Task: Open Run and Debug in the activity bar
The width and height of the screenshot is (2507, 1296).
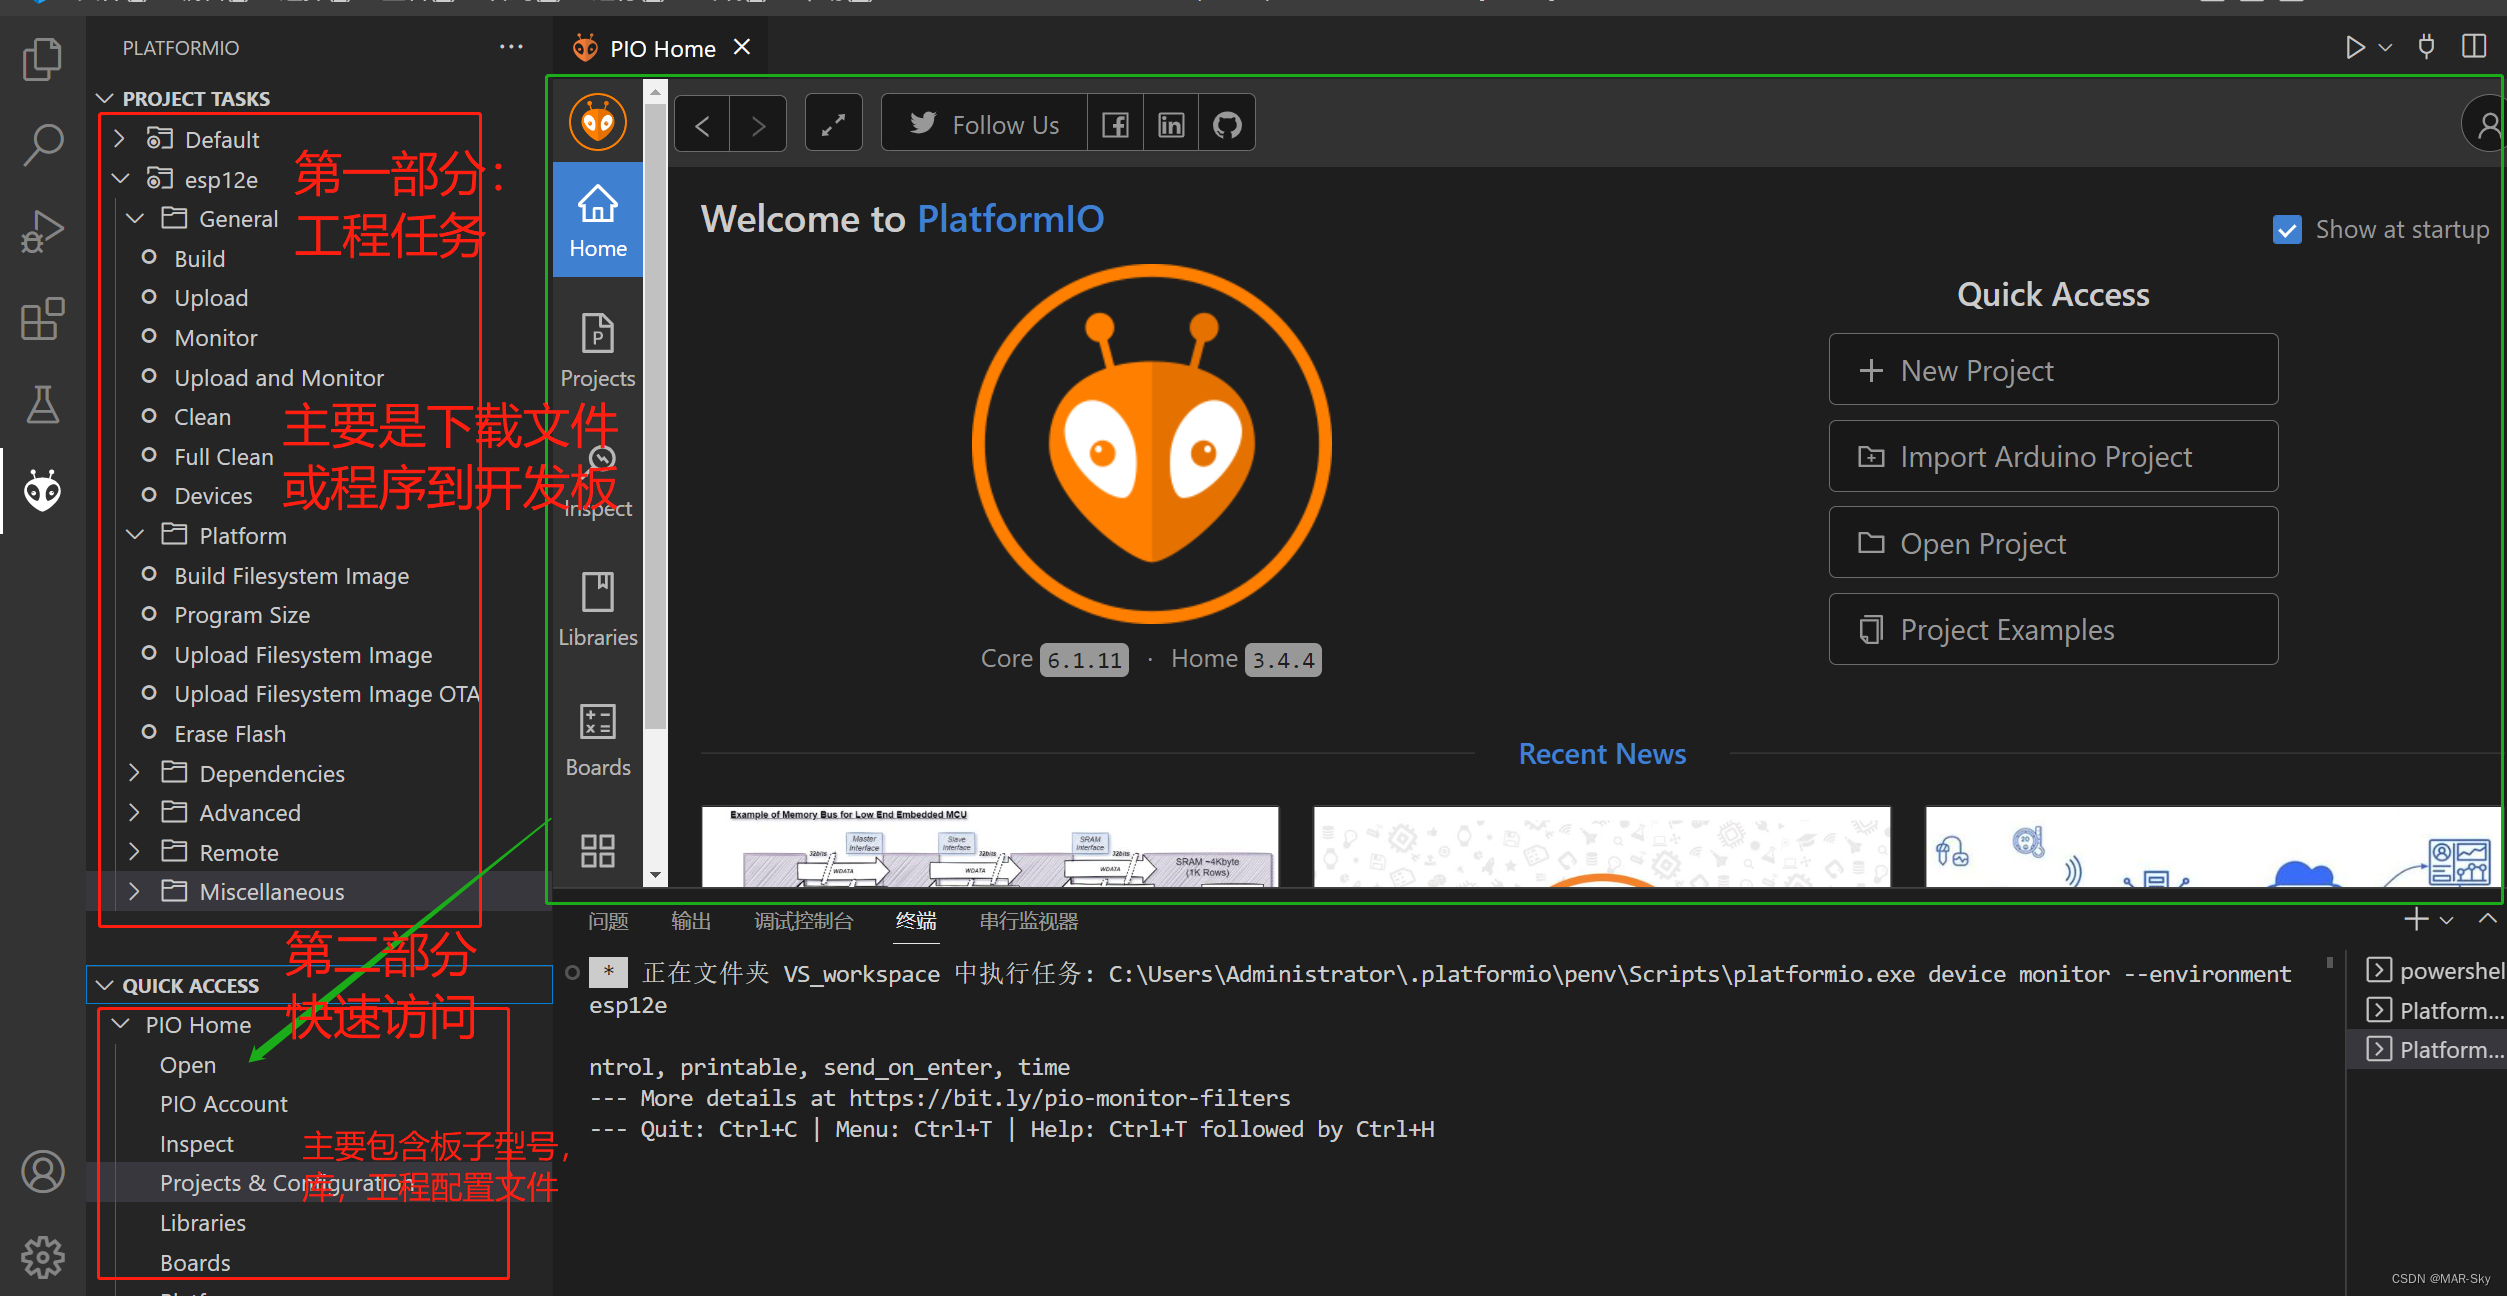Action: (x=42, y=230)
